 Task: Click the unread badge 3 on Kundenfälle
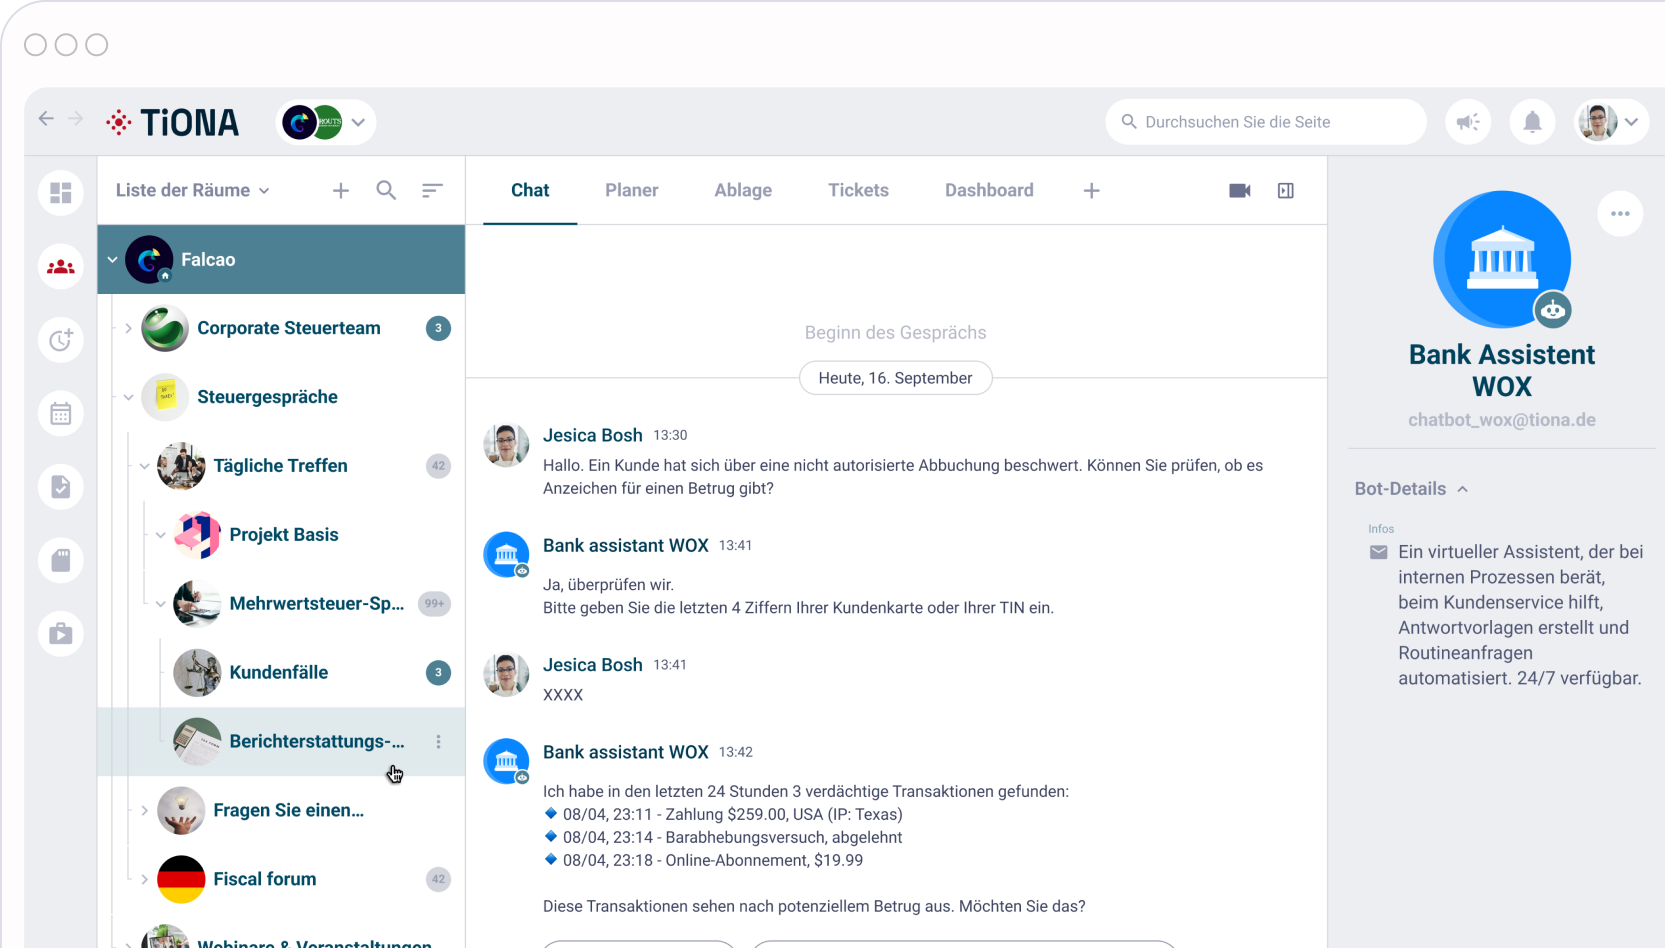(438, 673)
